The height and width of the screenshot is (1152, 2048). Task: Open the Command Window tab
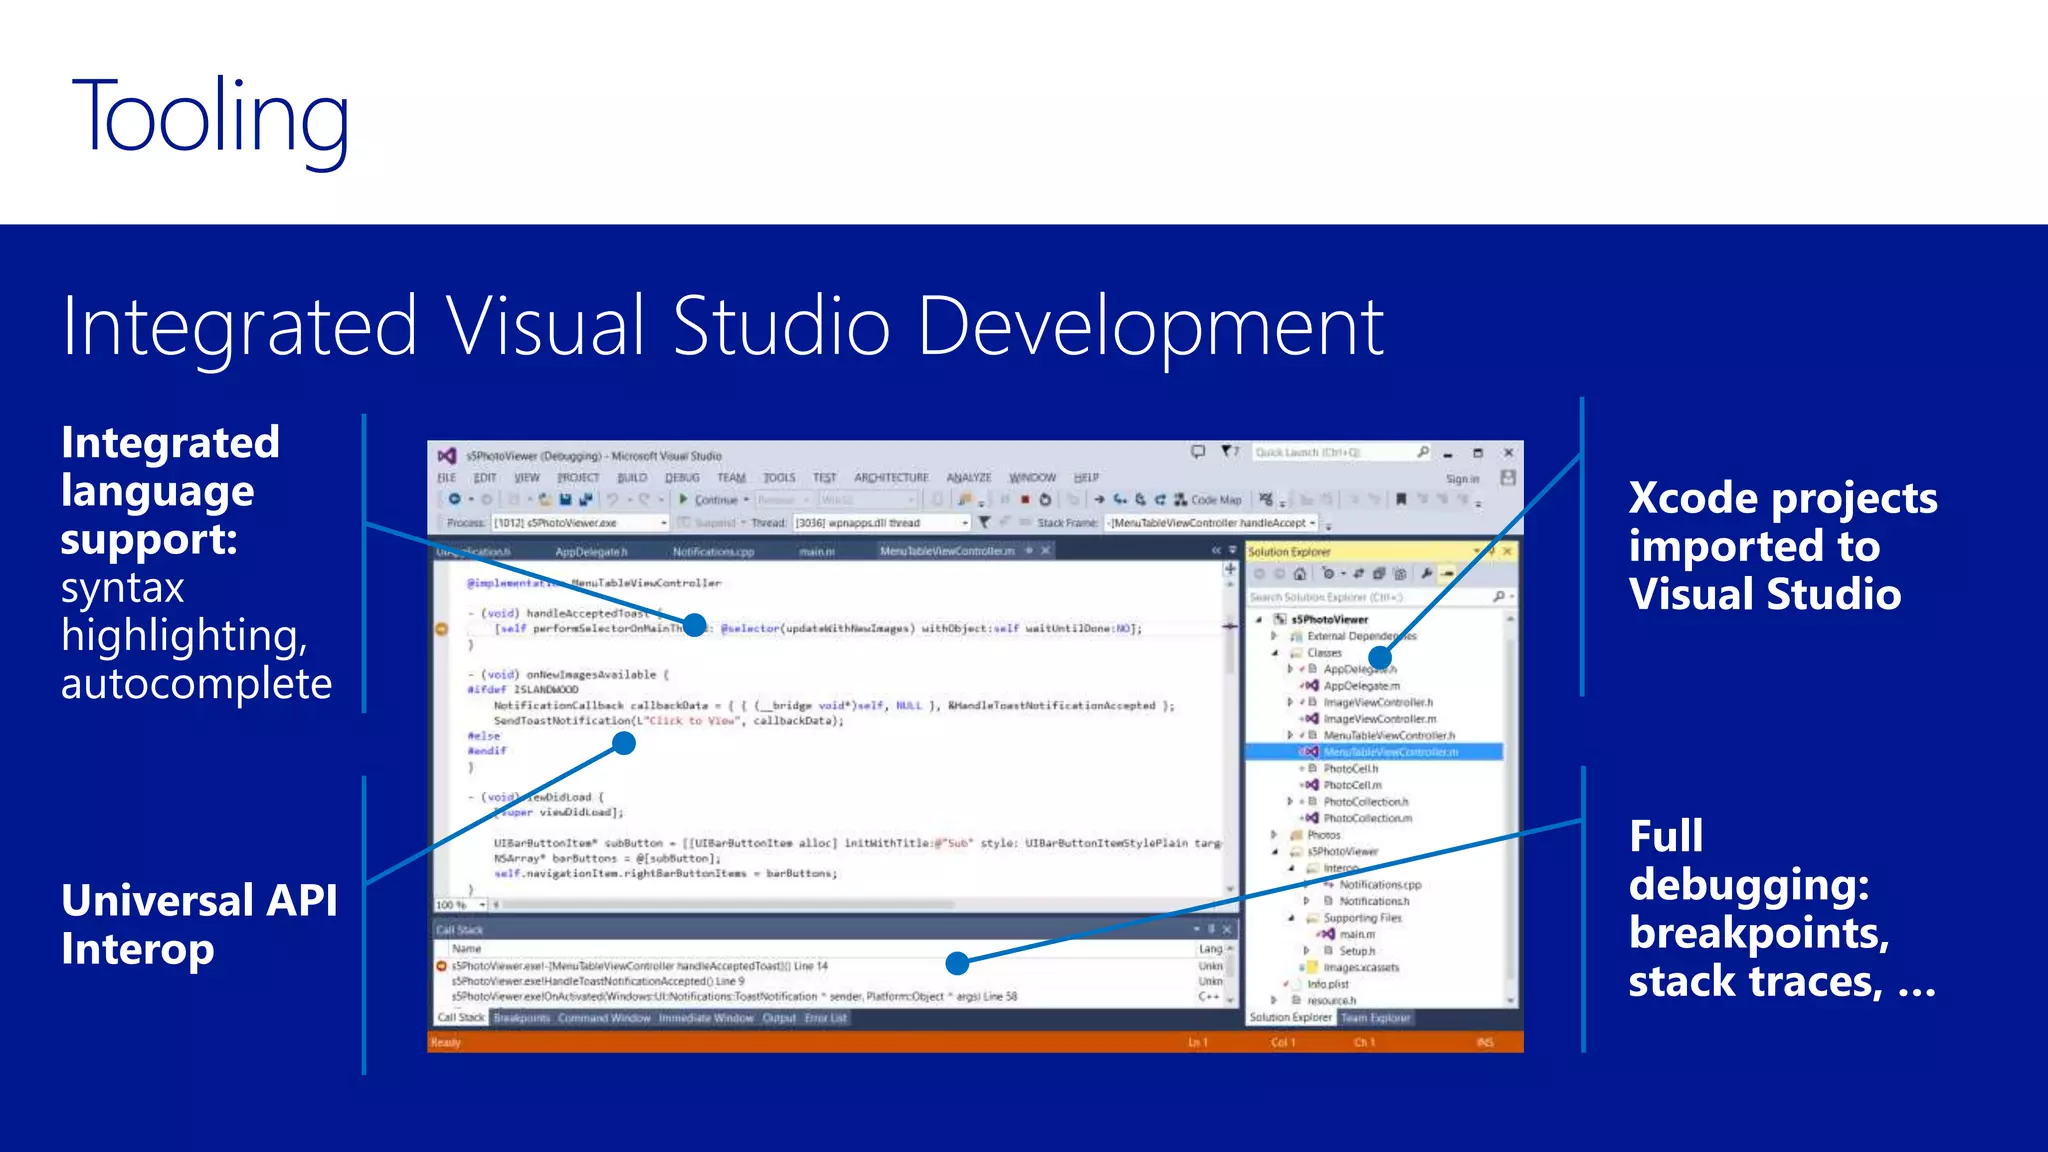604,1018
